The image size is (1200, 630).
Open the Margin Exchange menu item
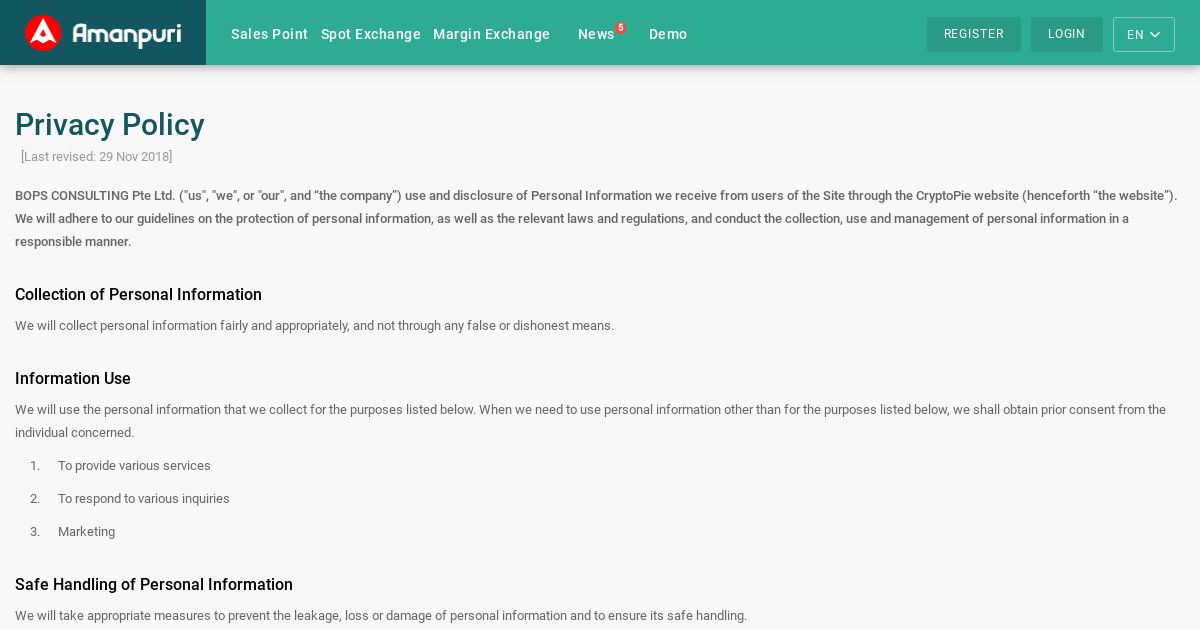(491, 34)
